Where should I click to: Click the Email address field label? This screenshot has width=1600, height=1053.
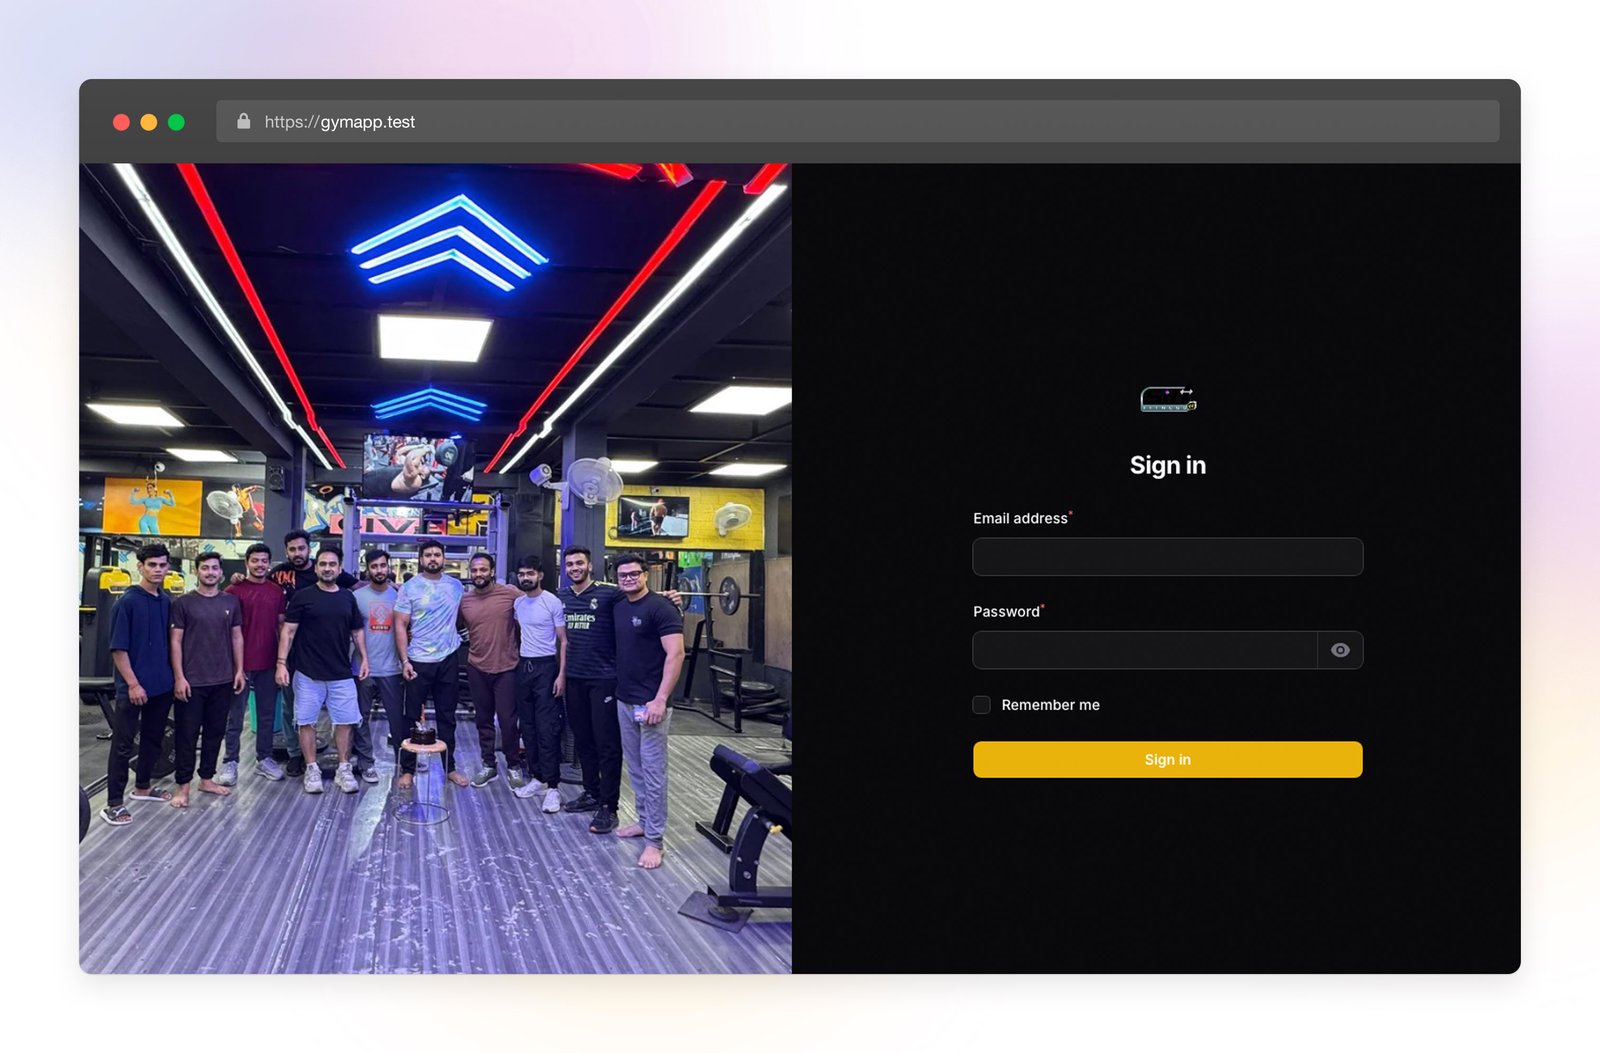[1020, 518]
